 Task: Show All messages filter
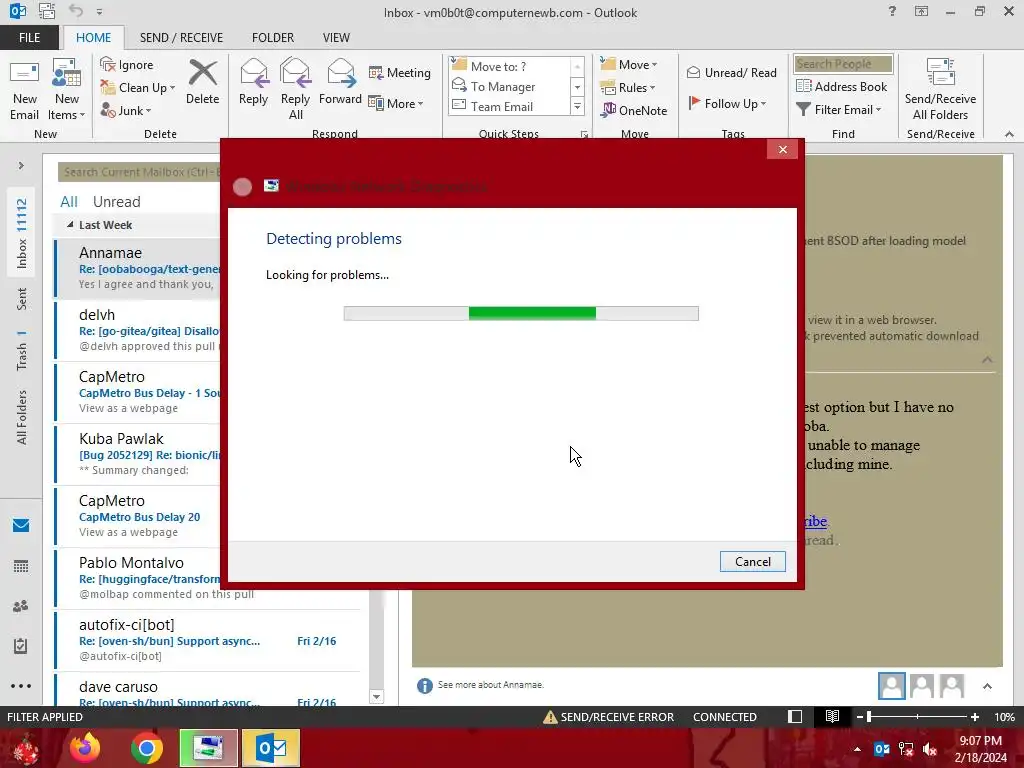[x=69, y=202]
